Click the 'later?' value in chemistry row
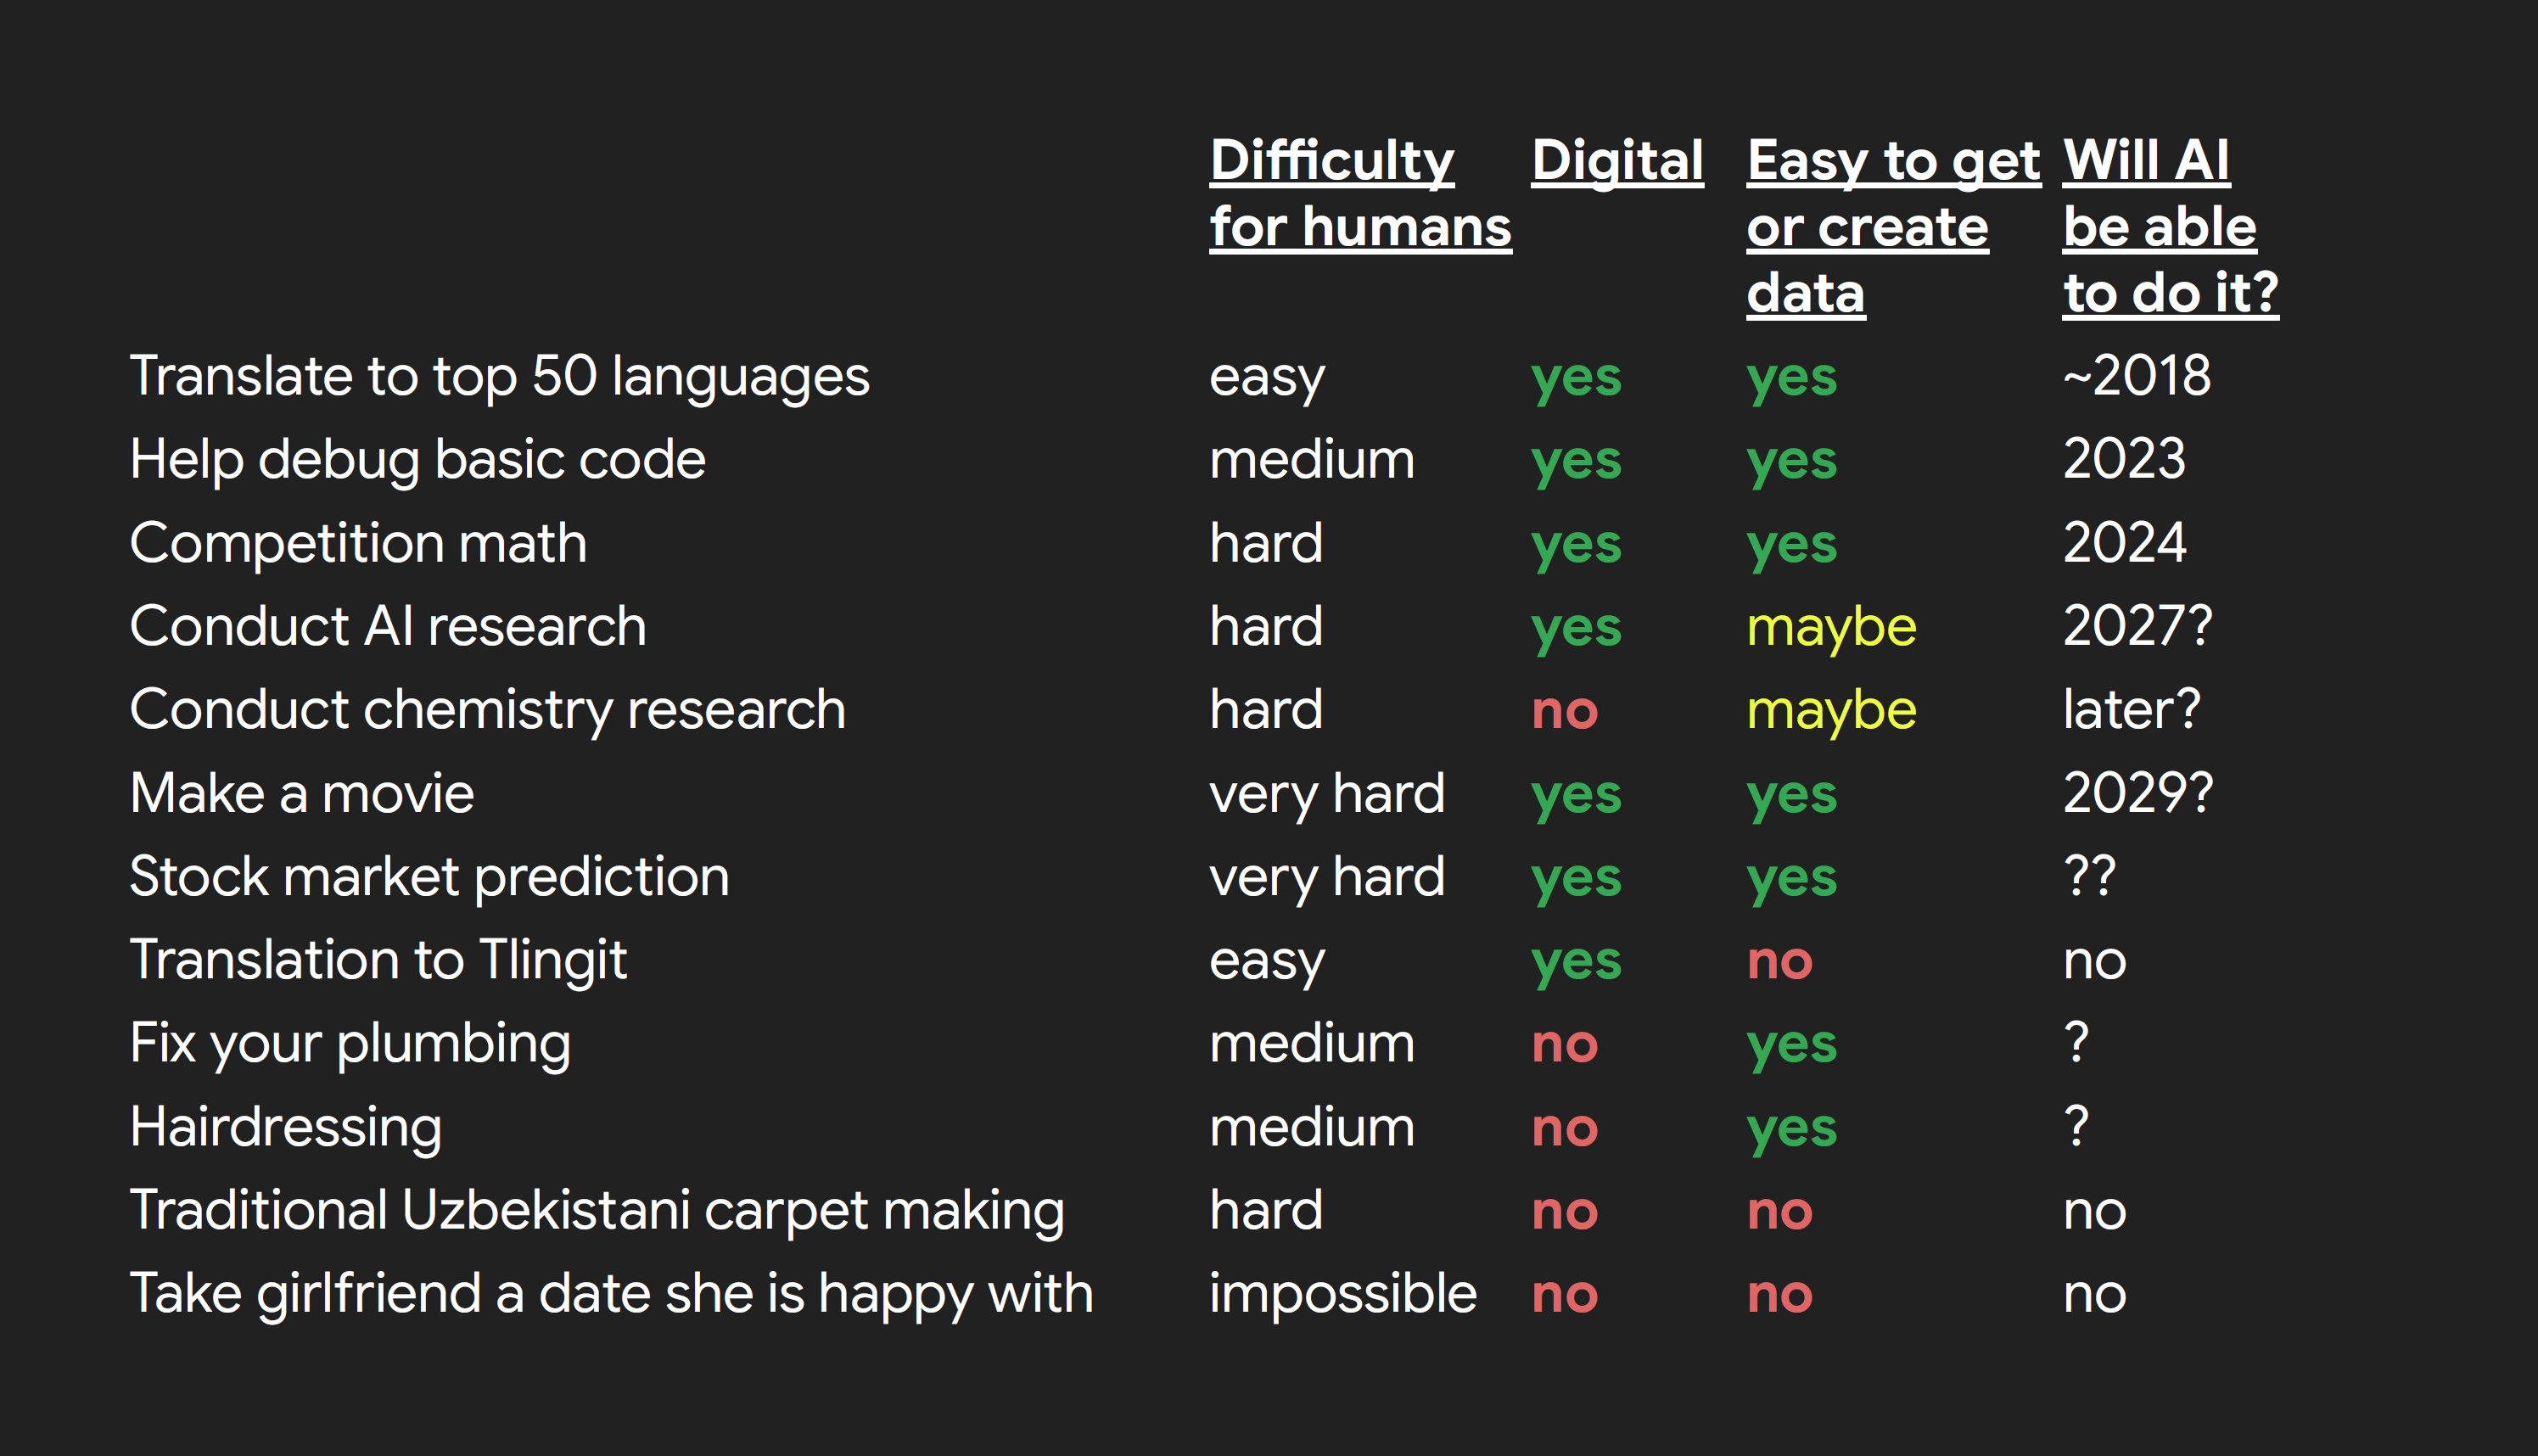The image size is (2538, 1456). (x=2131, y=710)
